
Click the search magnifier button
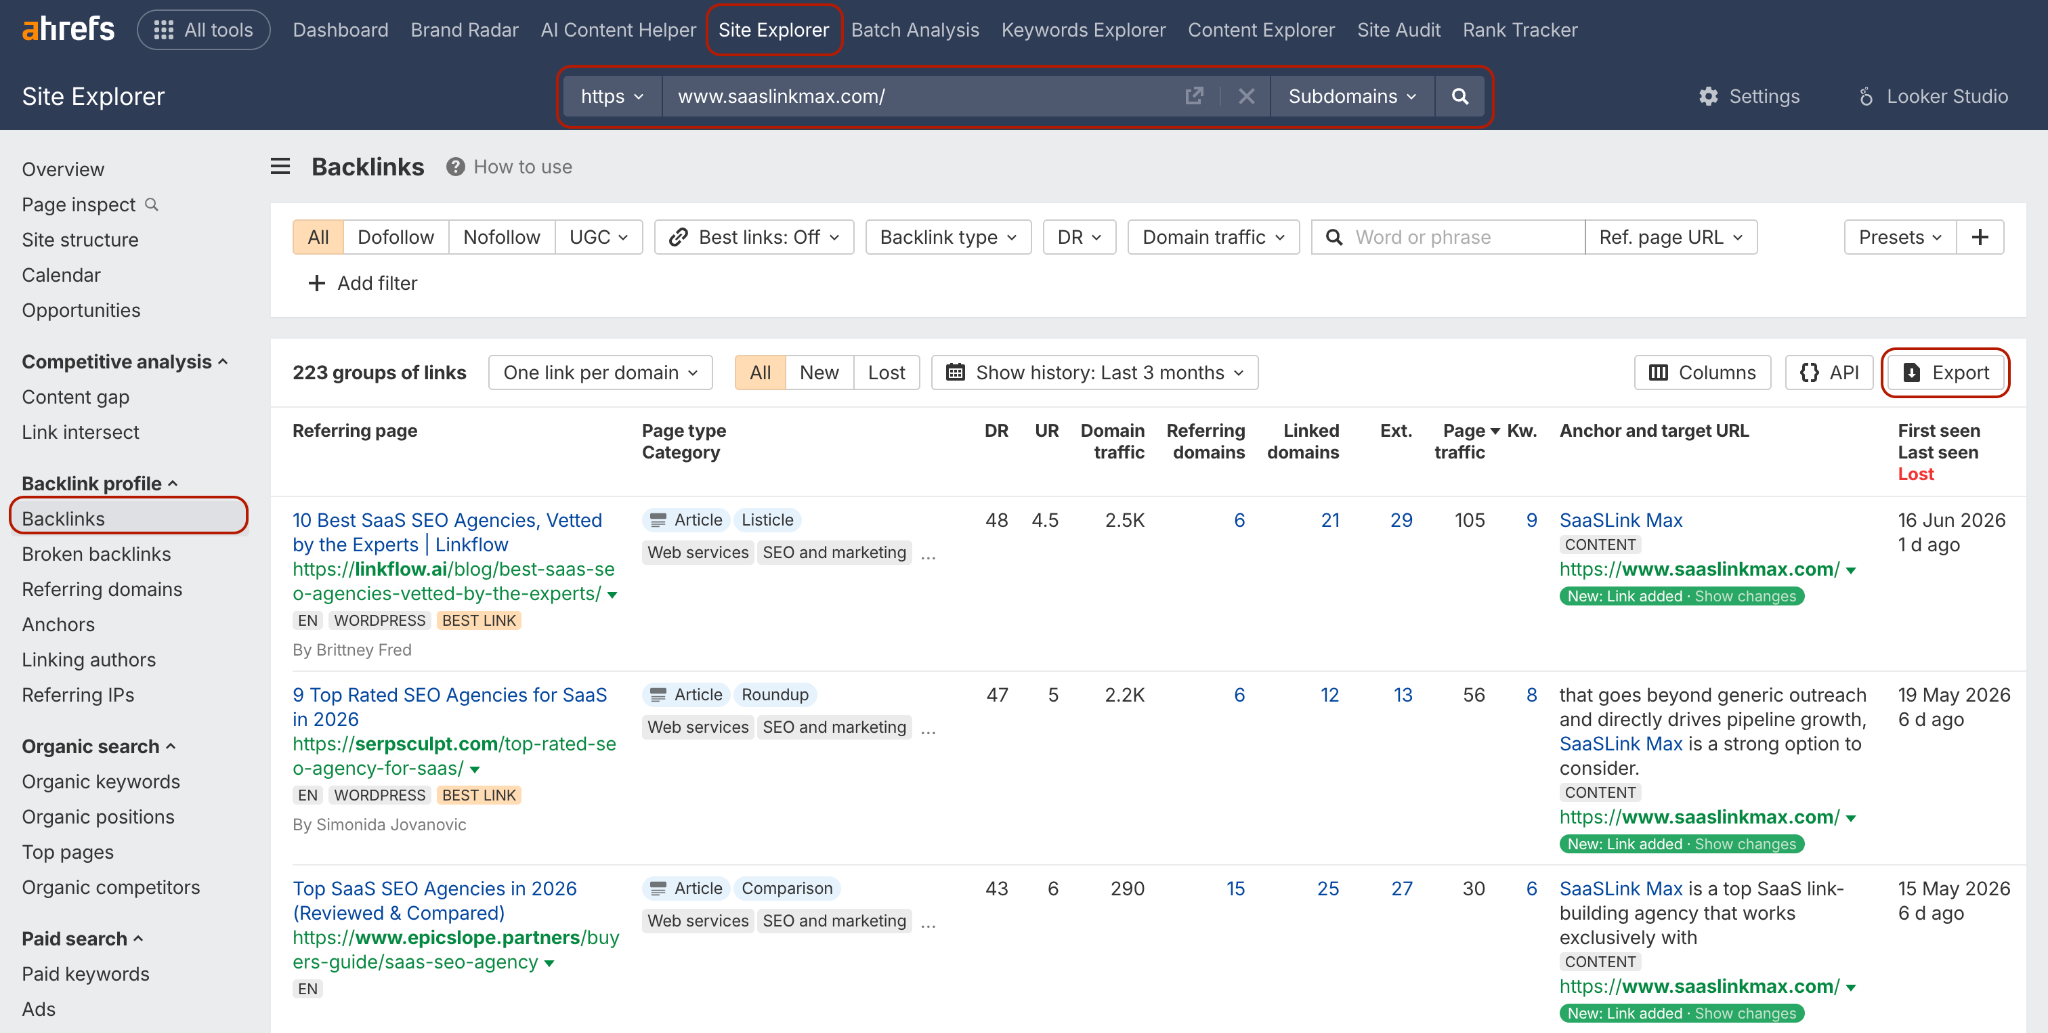[1460, 96]
